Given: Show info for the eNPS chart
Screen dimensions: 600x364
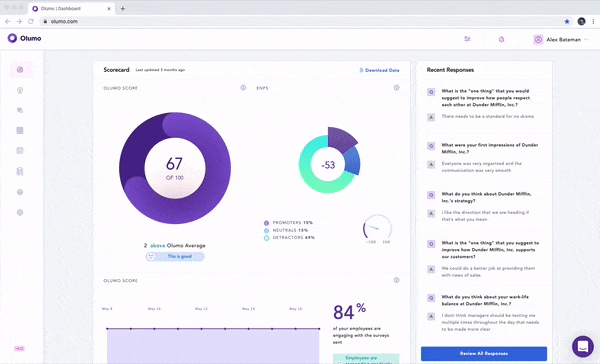Looking at the screenshot, I should (x=396, y=88).
